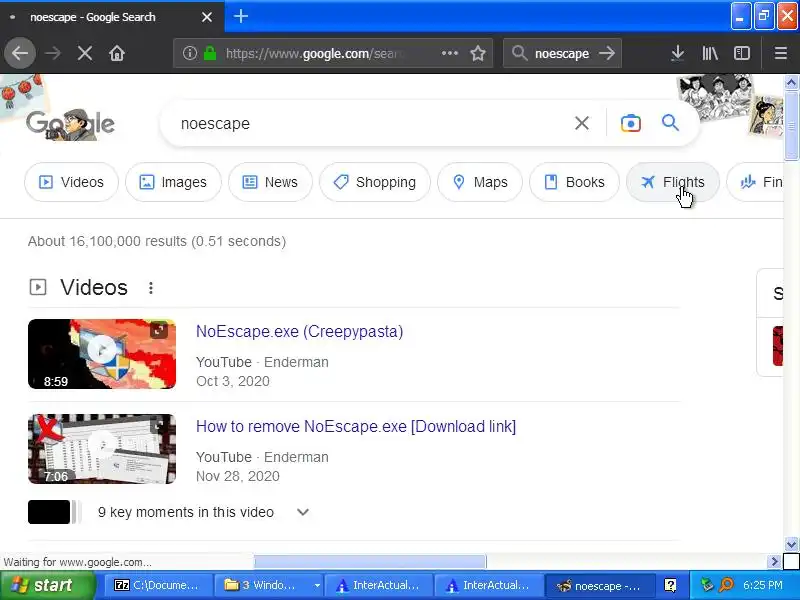This screenshot has height=600, width=800.
Task: Toggle the sidebar view icon
Action: tap(742, 53)
